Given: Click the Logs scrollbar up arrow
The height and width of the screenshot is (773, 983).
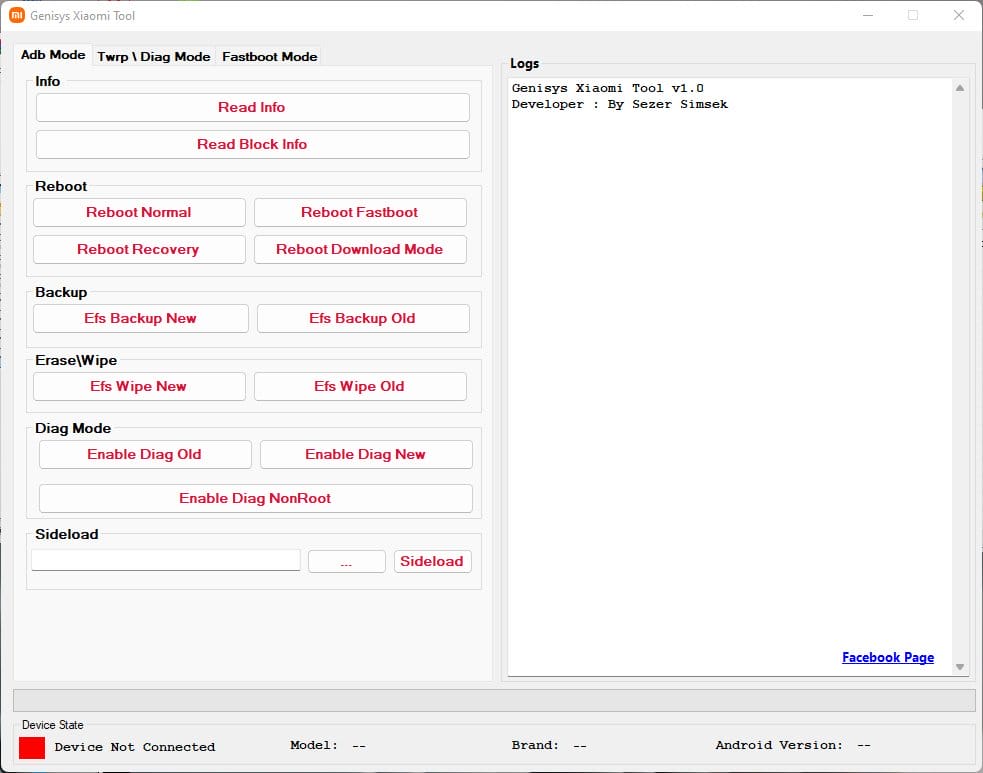Looking at the screenshot, I should coord(960,88).
